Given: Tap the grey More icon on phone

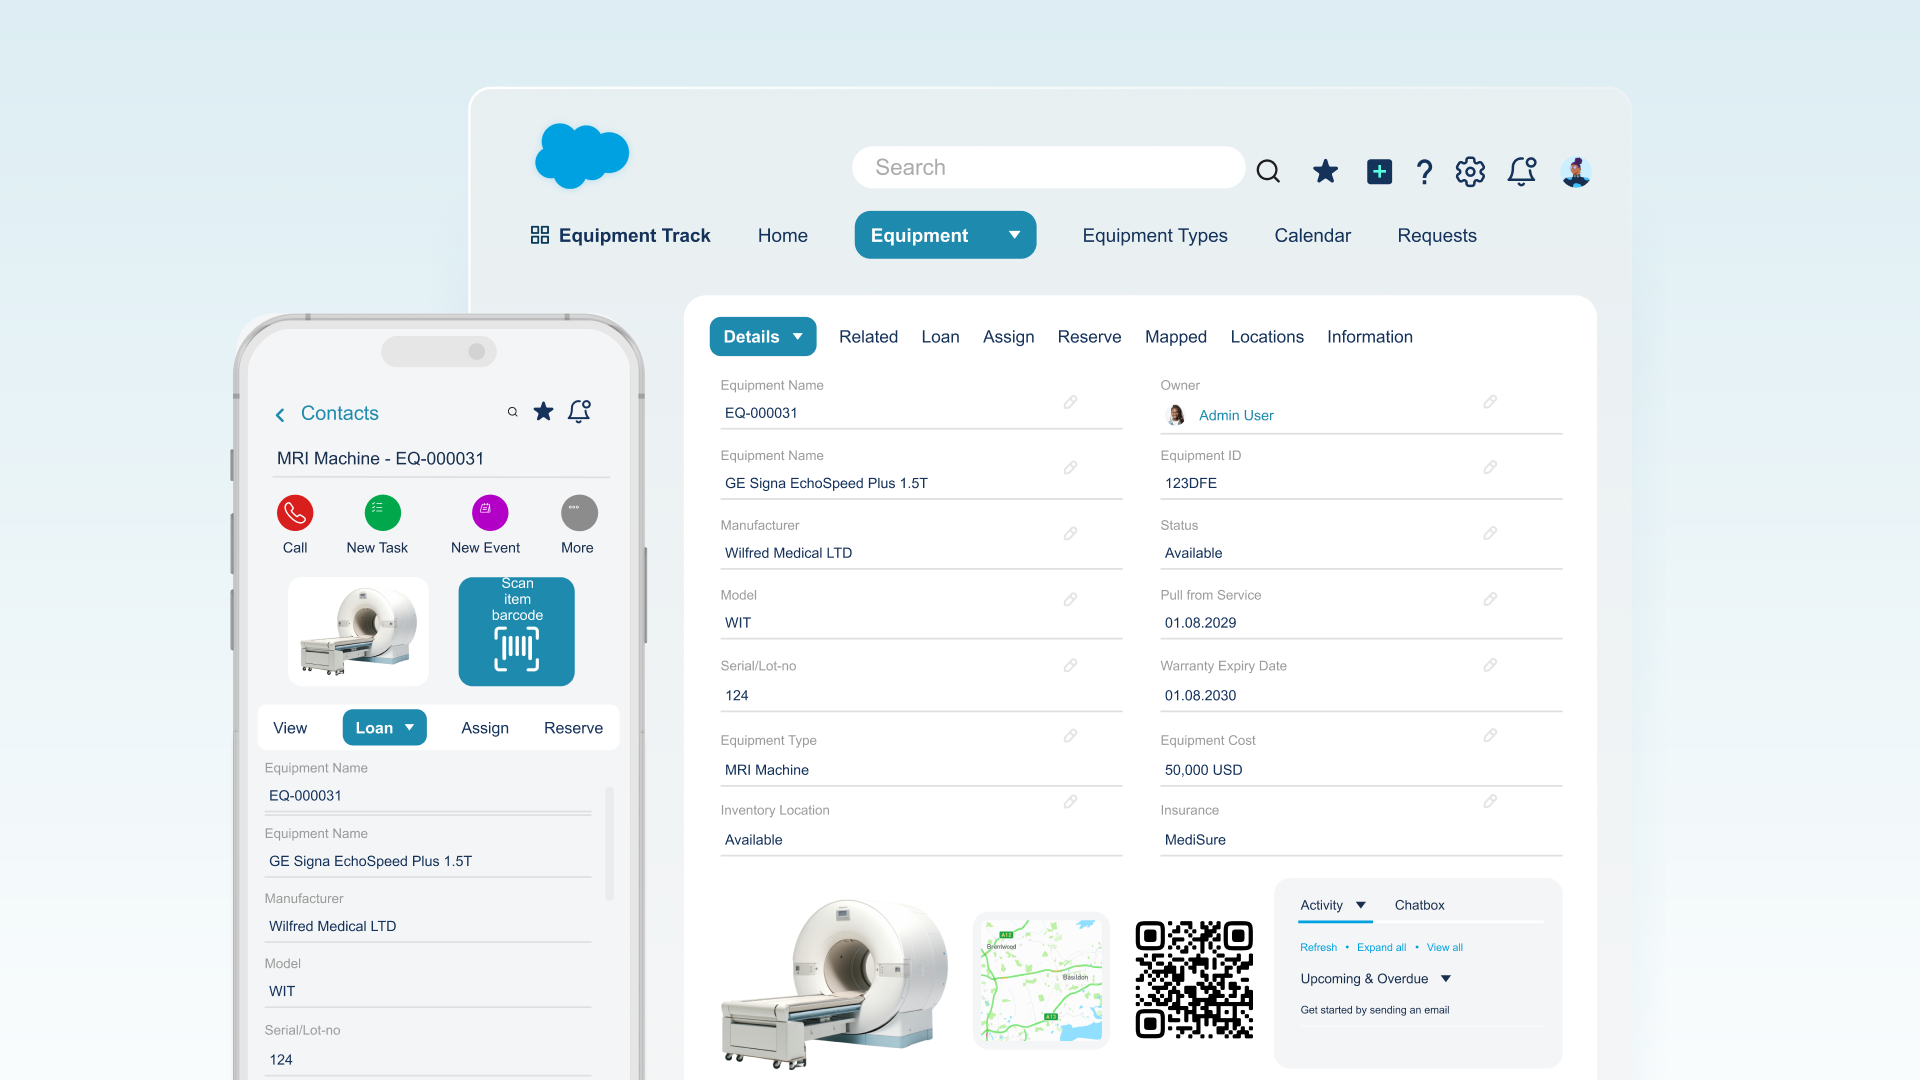Looking at the screenshot, I should [579, 513].
